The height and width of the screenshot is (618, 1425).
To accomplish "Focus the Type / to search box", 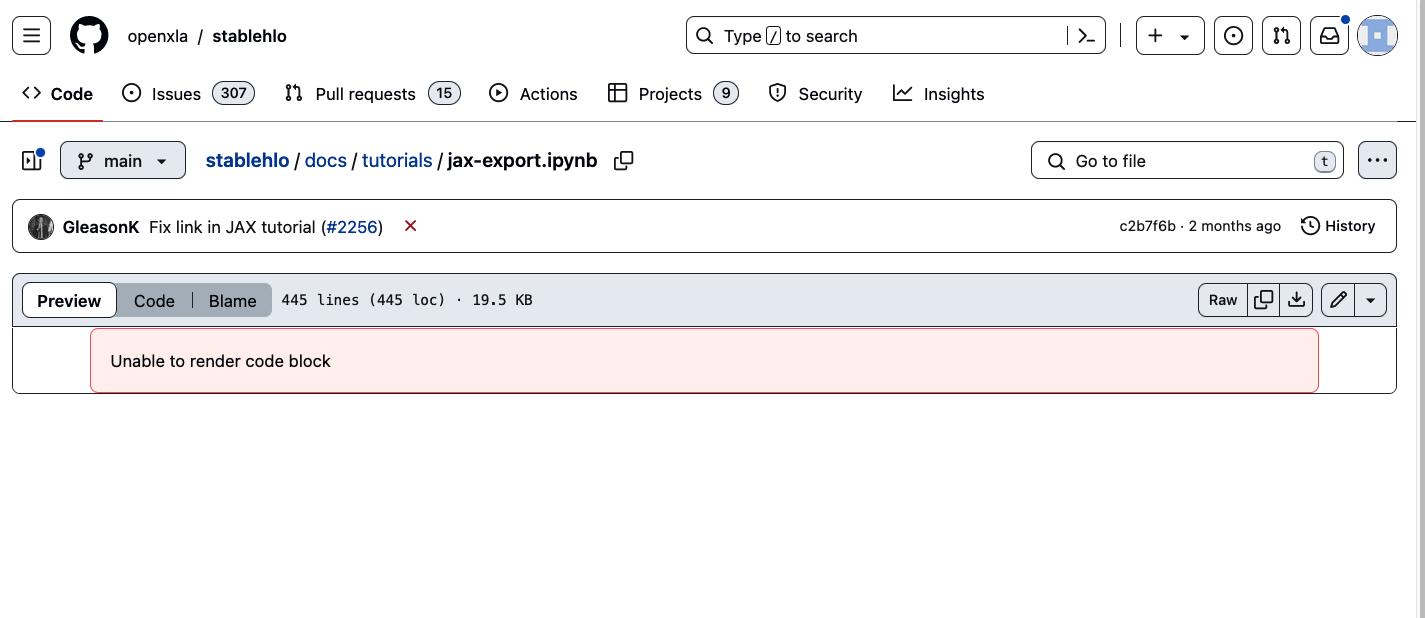I will point(895,36).
